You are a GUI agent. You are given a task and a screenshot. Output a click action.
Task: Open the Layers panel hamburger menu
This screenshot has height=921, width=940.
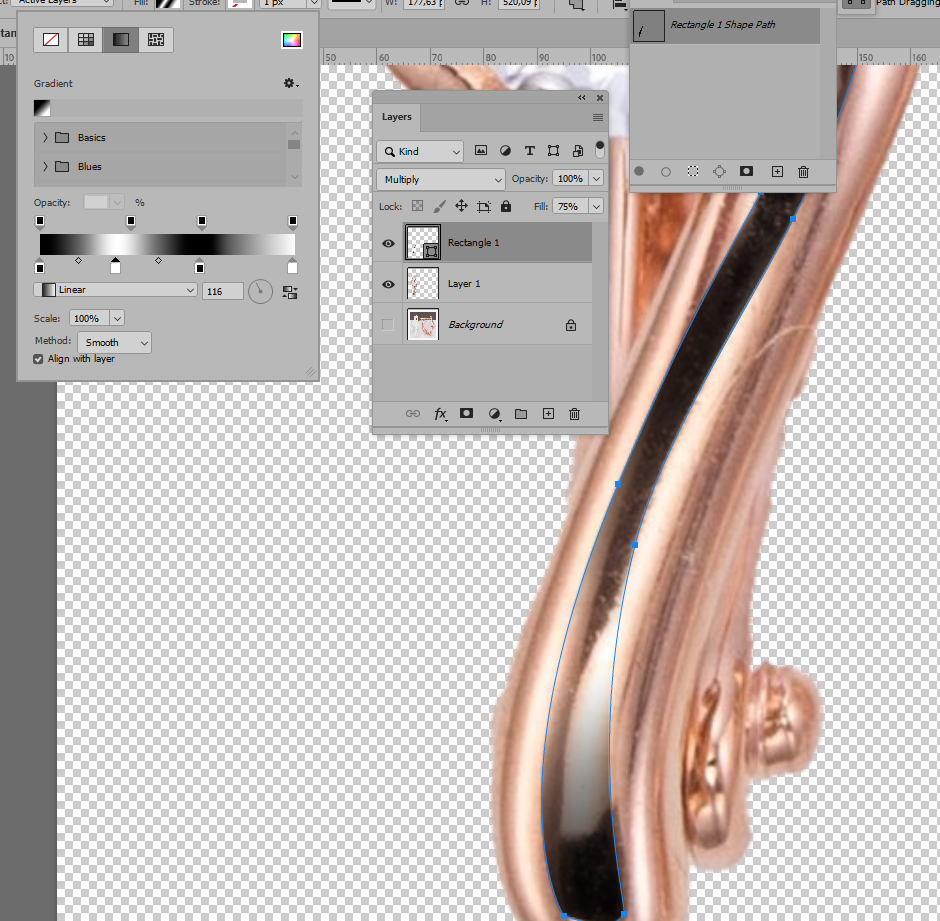[x=598, y=118]
